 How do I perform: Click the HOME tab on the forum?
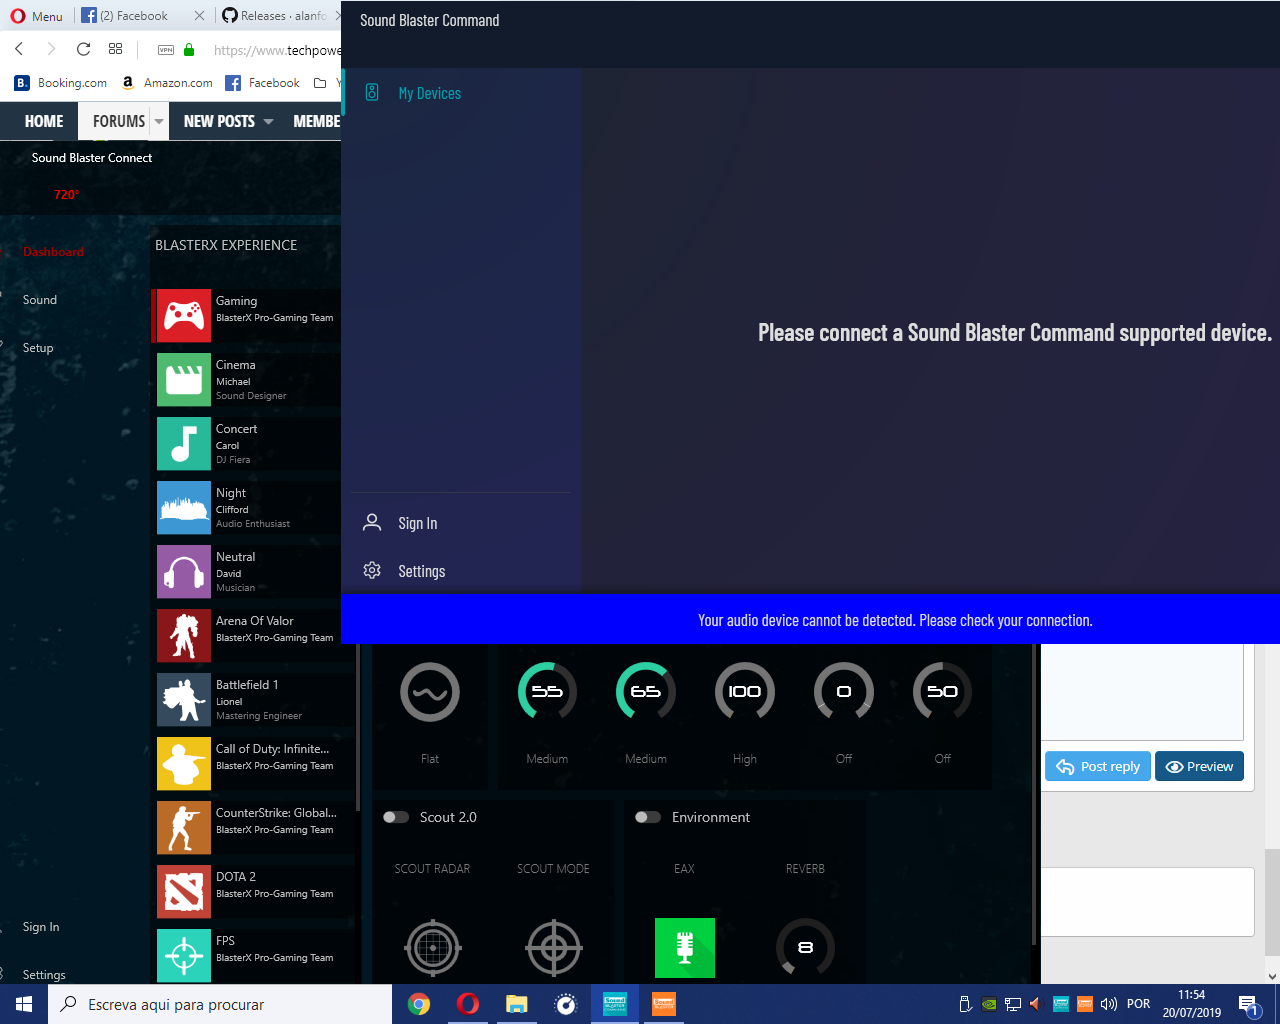click(x=44, y=121)
